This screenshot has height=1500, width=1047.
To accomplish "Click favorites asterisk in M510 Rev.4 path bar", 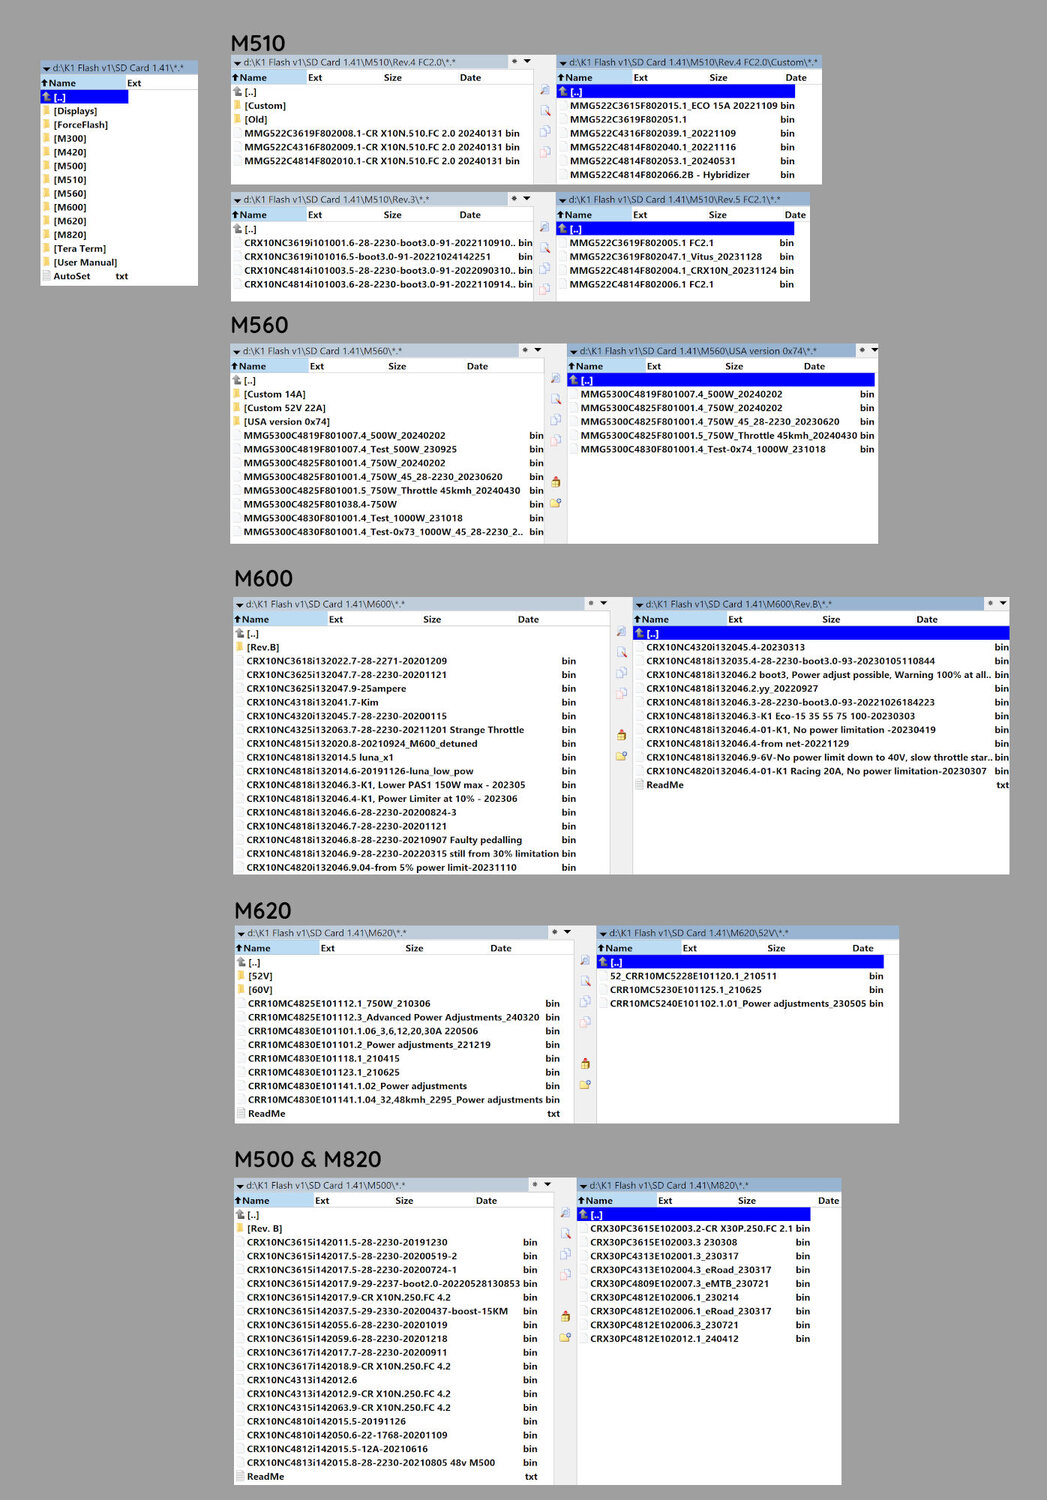I will pyautogui.click(x=514, y=62).
